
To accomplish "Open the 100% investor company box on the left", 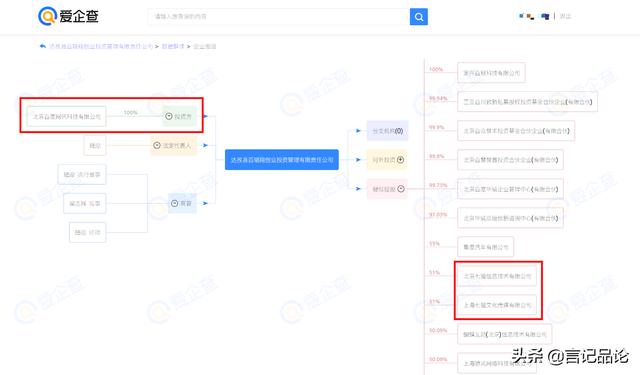I will 67,116.
